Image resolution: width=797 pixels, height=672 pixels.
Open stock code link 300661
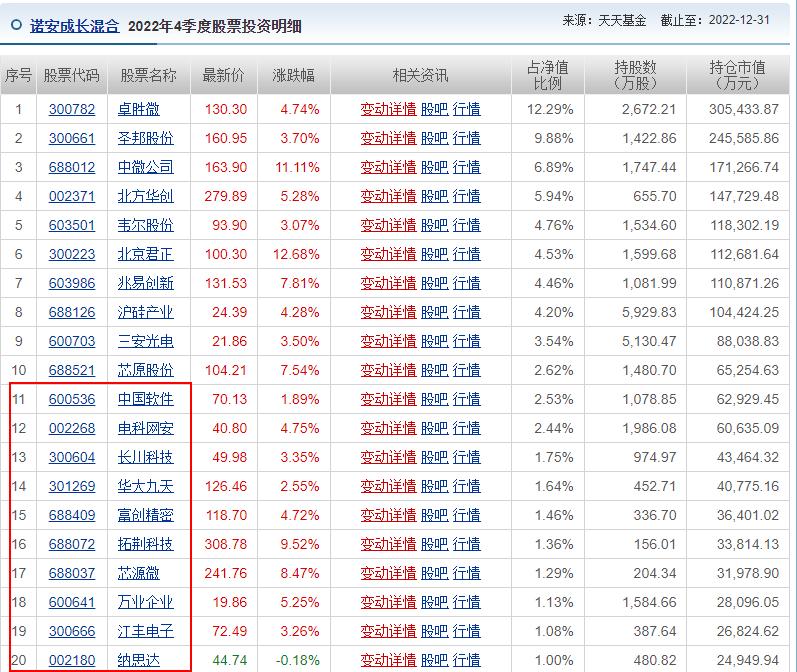click(x=72, y=138)
